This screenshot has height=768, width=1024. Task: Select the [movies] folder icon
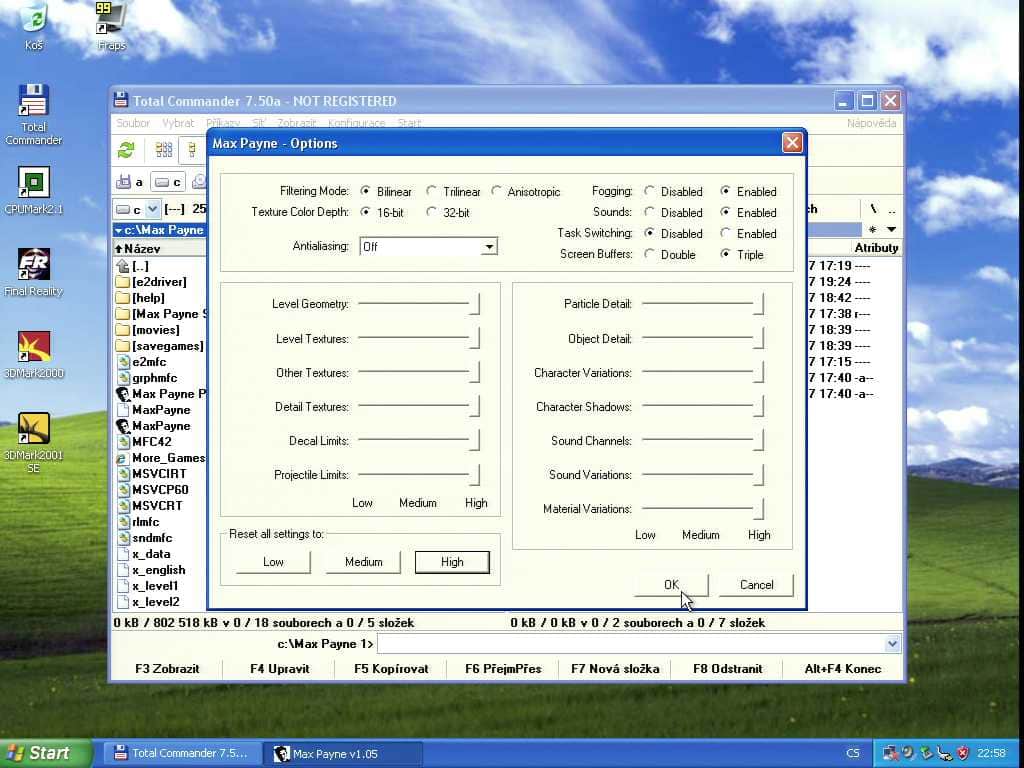(122, 330)
